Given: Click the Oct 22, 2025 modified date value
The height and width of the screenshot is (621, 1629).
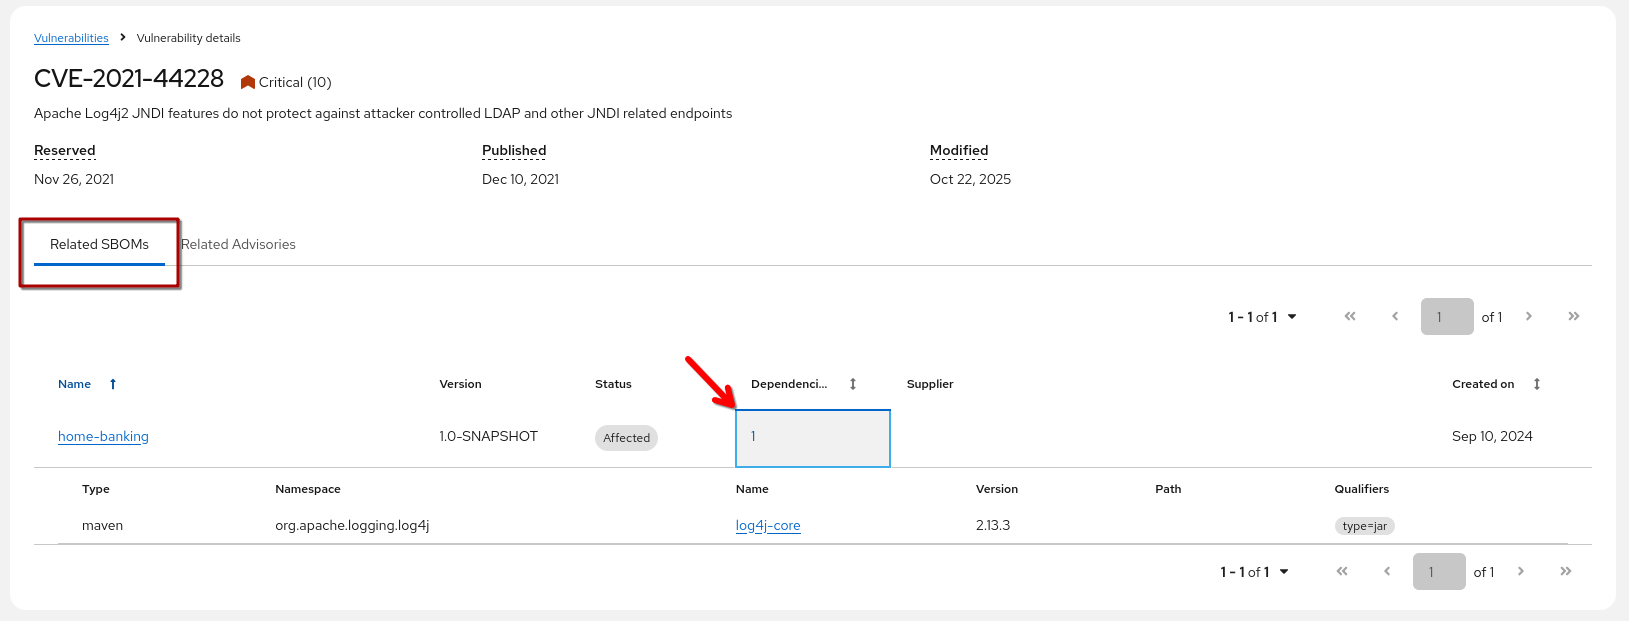Looking at the screenshot, I should coord(970,179).
